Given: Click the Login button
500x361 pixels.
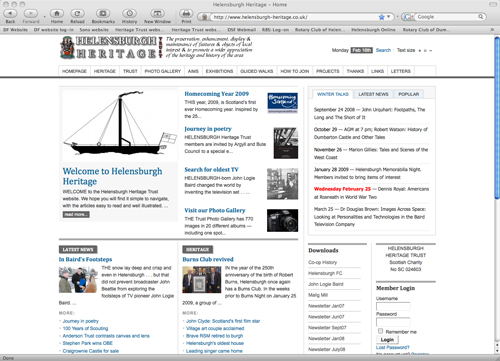Looking at the screenshot, I should (x=387, y=340).
